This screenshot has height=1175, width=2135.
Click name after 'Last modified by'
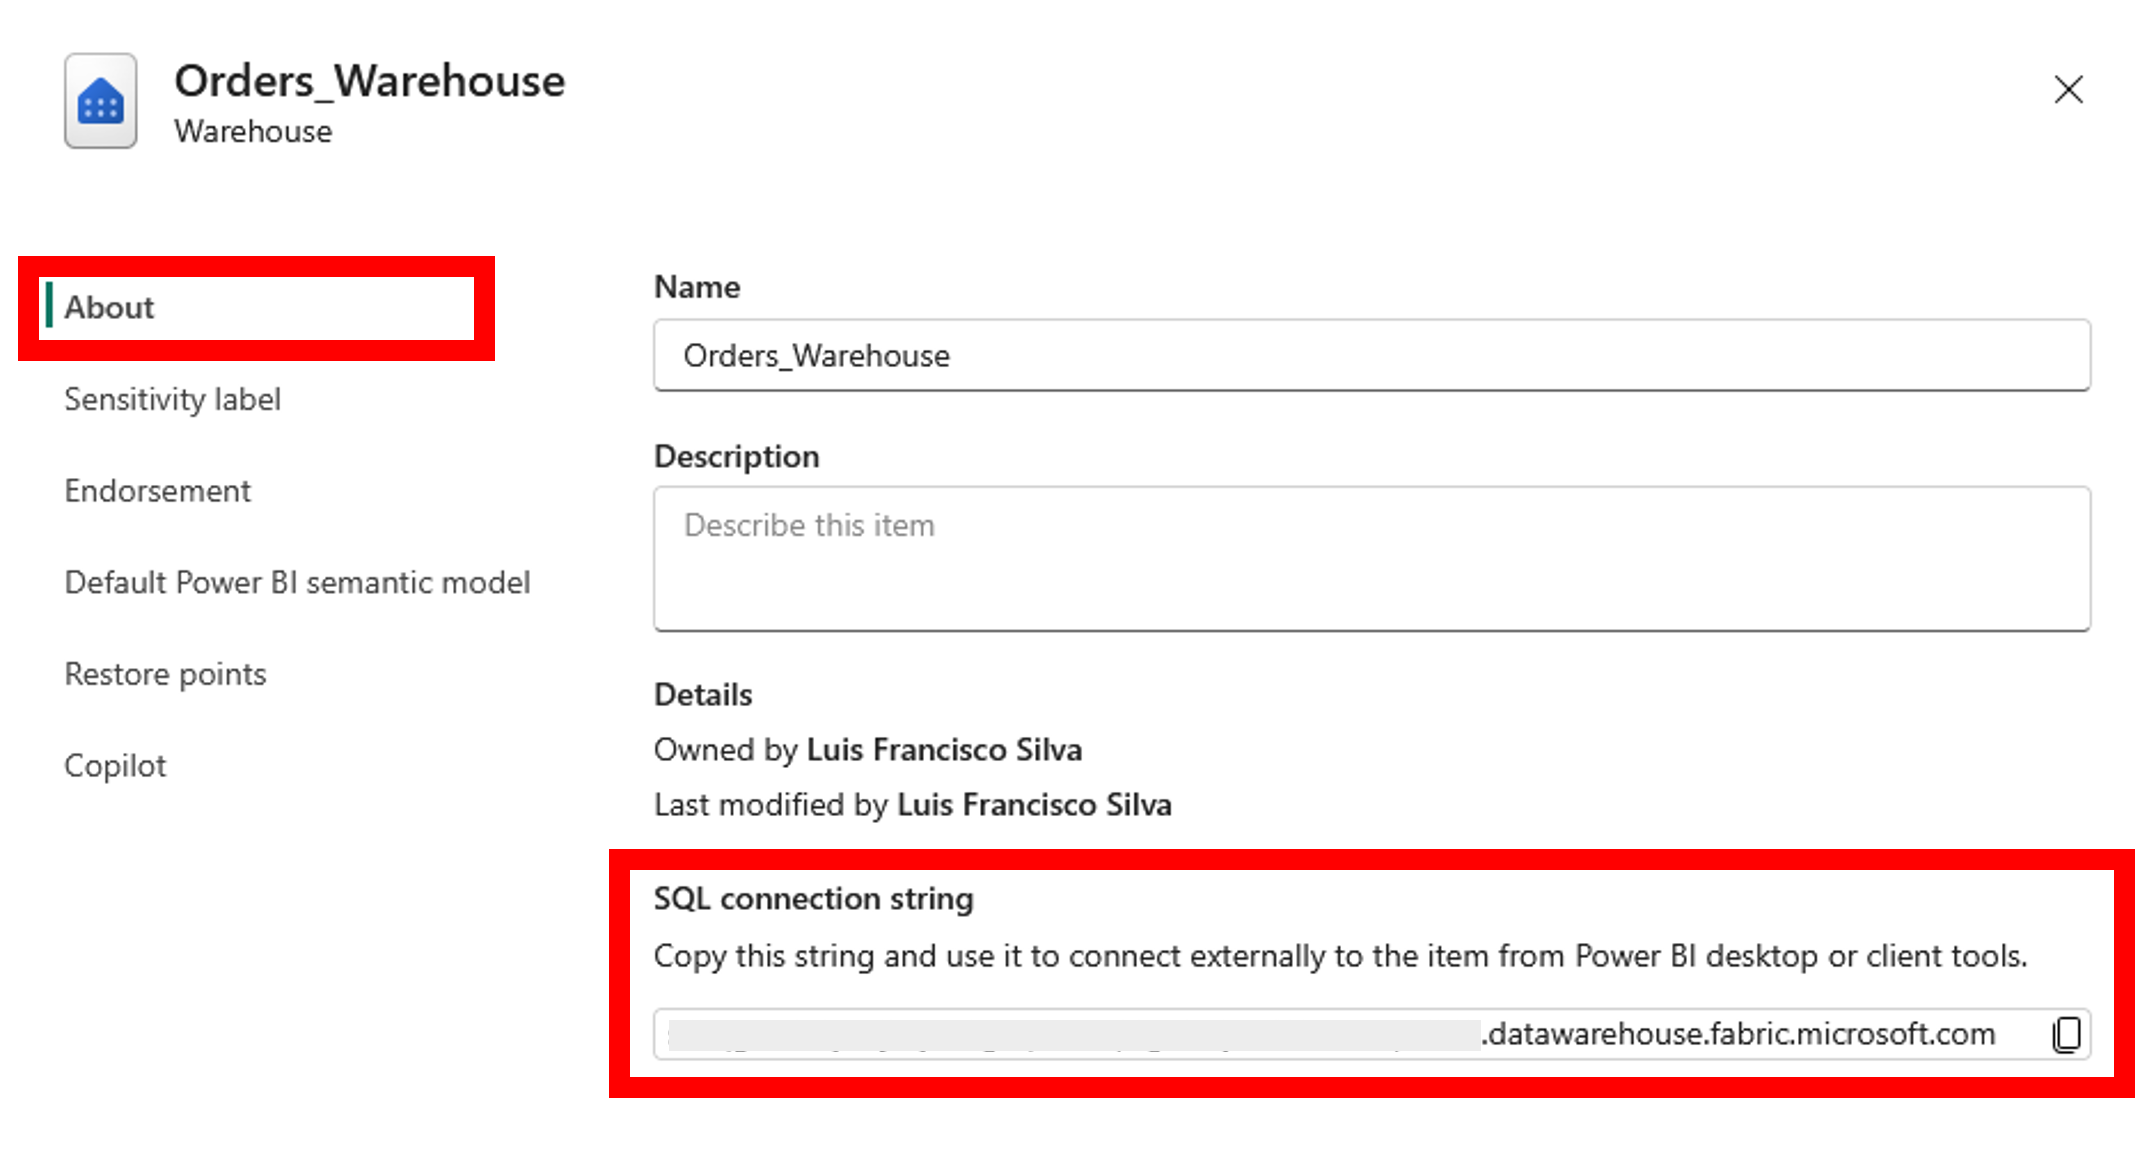coord(1034,804)
